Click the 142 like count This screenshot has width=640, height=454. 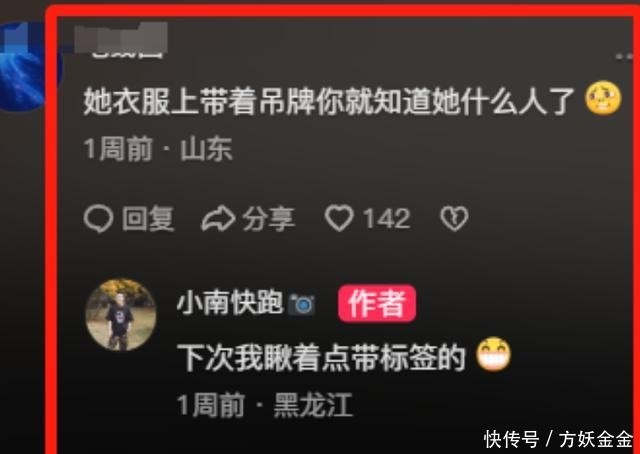tap(387, 219)
